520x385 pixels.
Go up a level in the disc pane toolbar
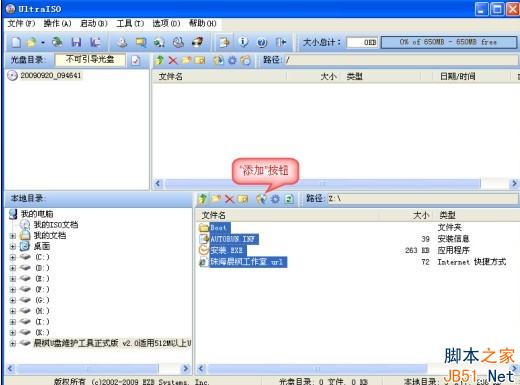[160, 60]
